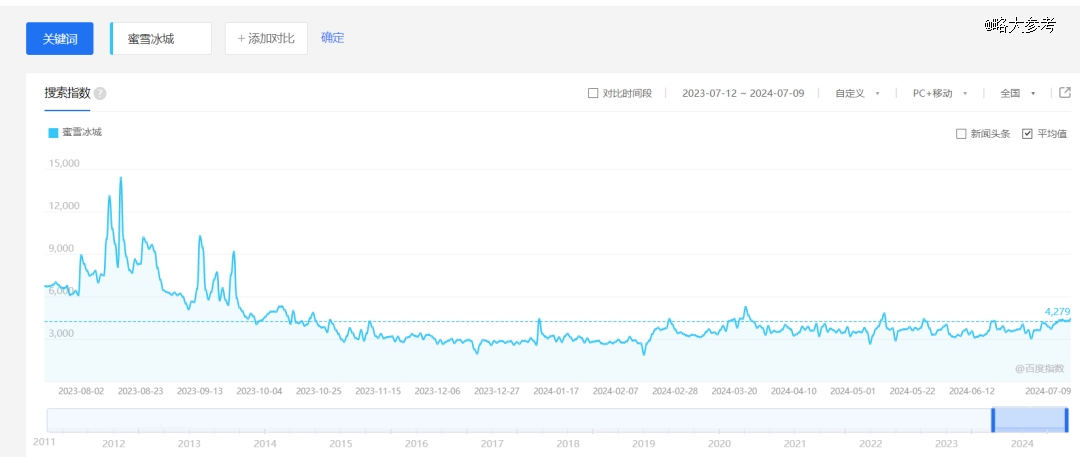The width and height of the screenshot is (1080, 457).
Task: Expand the PC+移动 device dropdown
Action: [x=940, y=93]
